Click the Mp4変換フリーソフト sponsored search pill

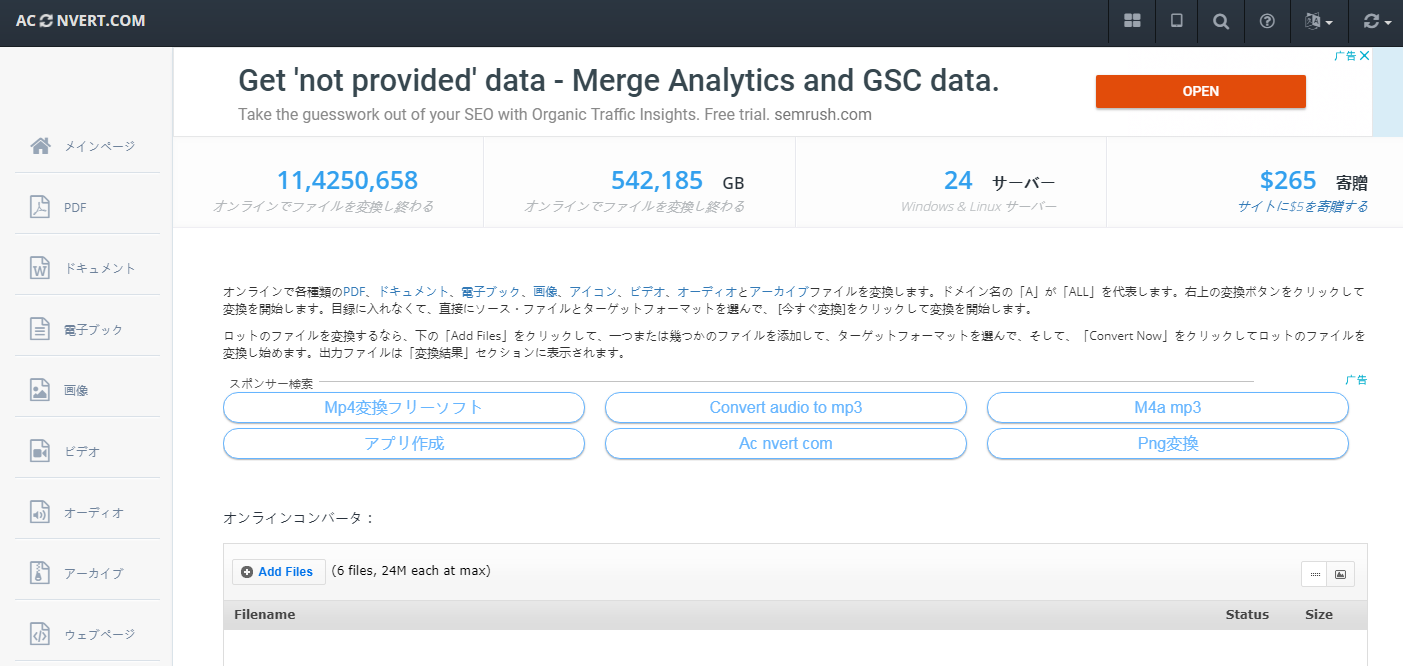[x=403, y=408]
